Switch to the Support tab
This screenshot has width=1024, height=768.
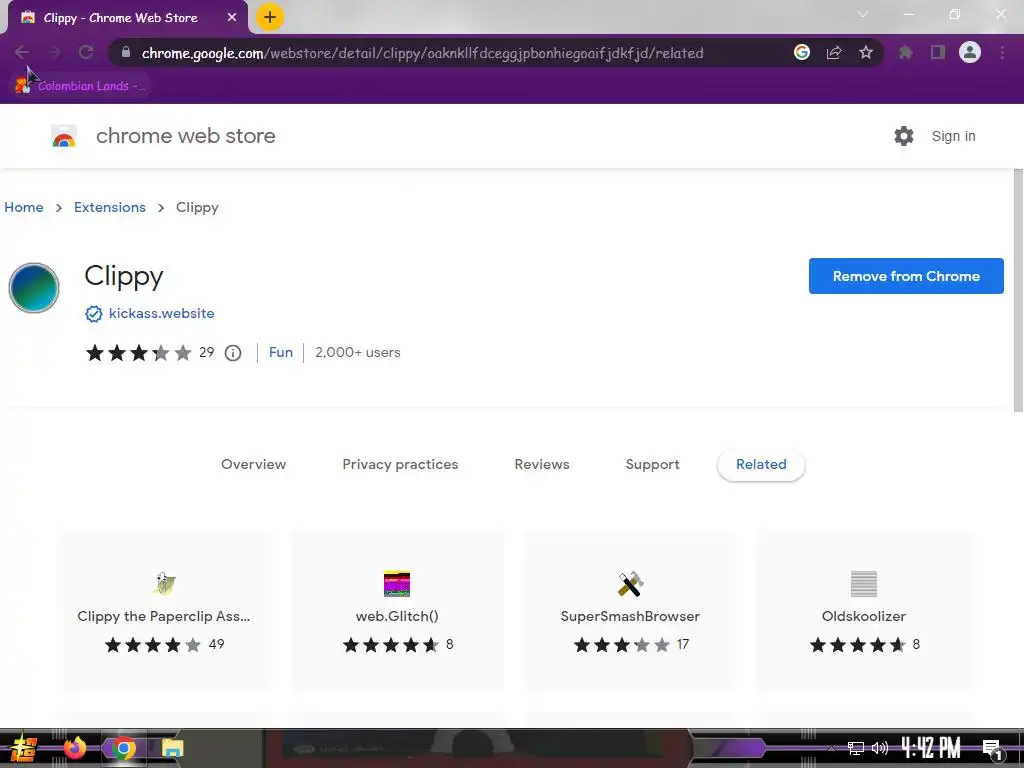click(x=652, y=464)
